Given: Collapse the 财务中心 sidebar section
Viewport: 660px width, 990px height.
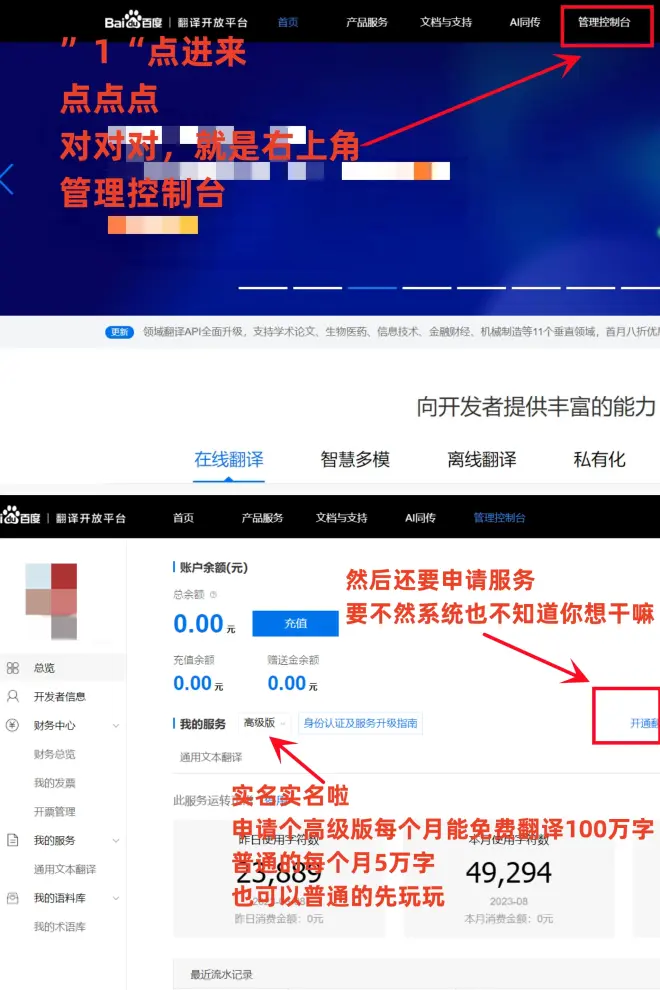Looking at the screenshot, I should (x=116, y=726).
